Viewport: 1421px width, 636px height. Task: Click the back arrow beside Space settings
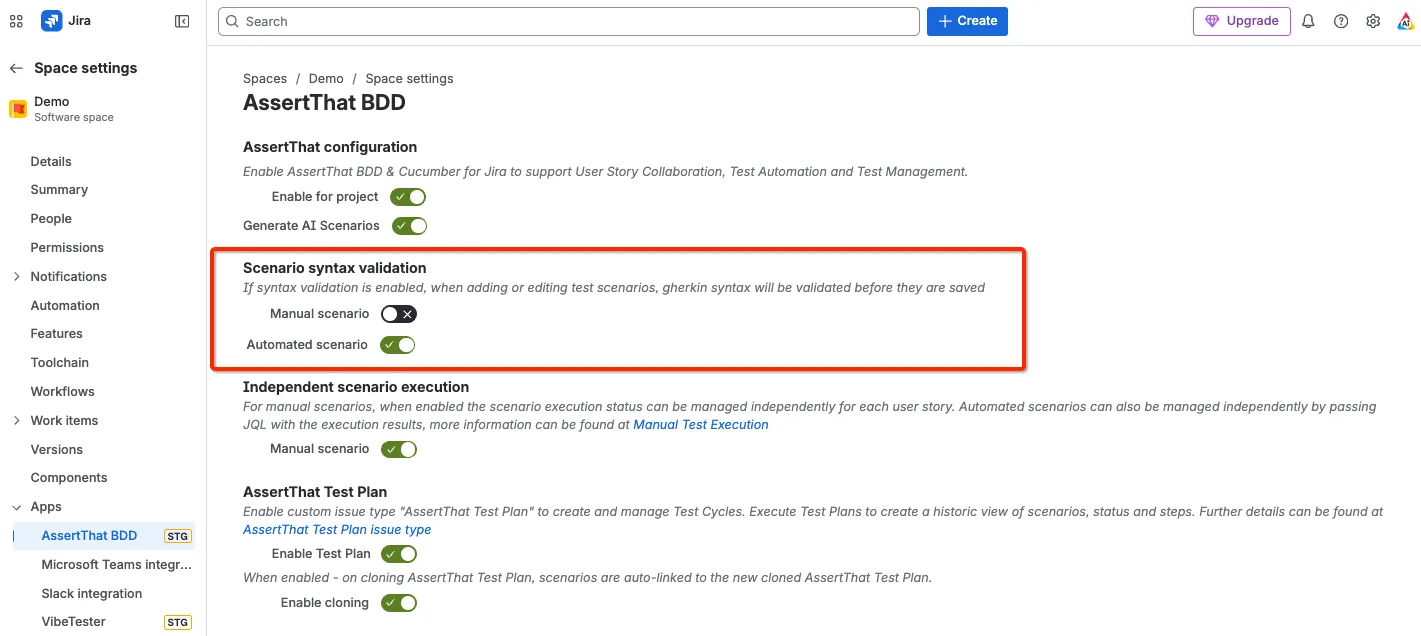[x=16, y=68]
